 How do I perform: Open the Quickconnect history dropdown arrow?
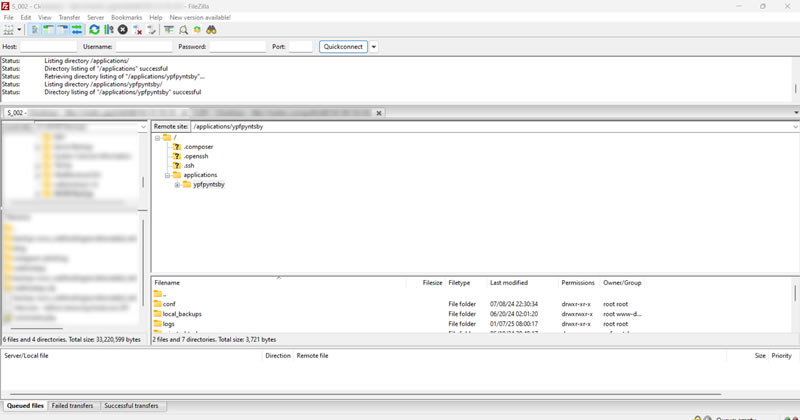[x=374, y=46]
